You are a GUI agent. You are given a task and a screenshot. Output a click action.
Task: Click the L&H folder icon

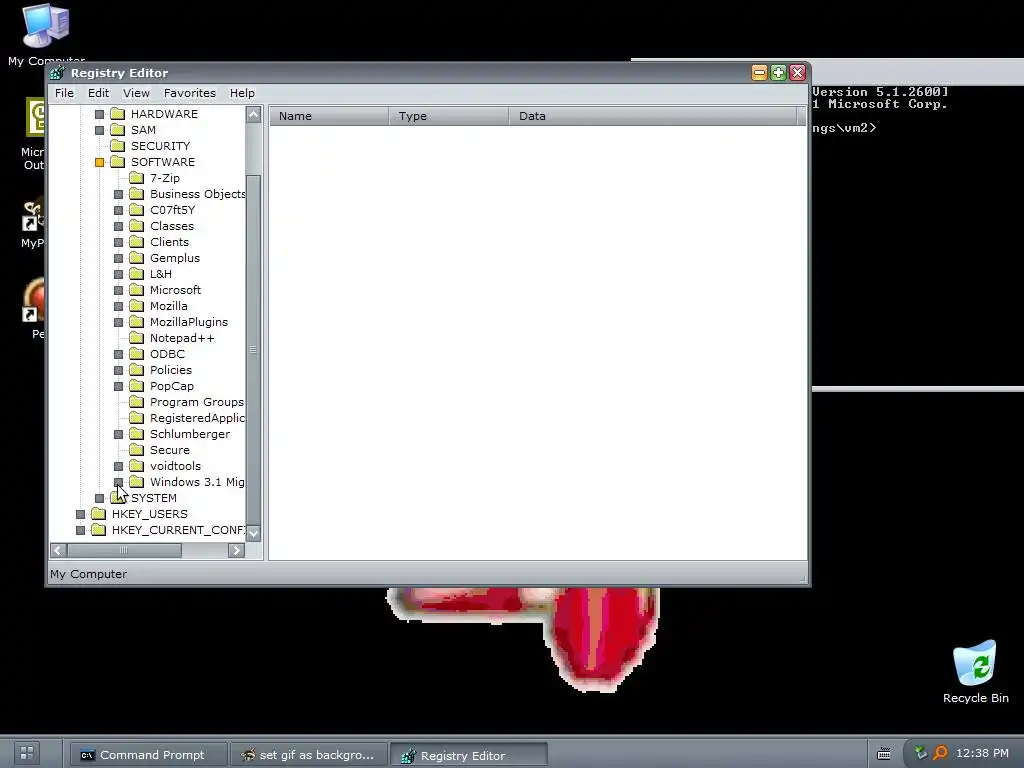click(x=136, y=274)
